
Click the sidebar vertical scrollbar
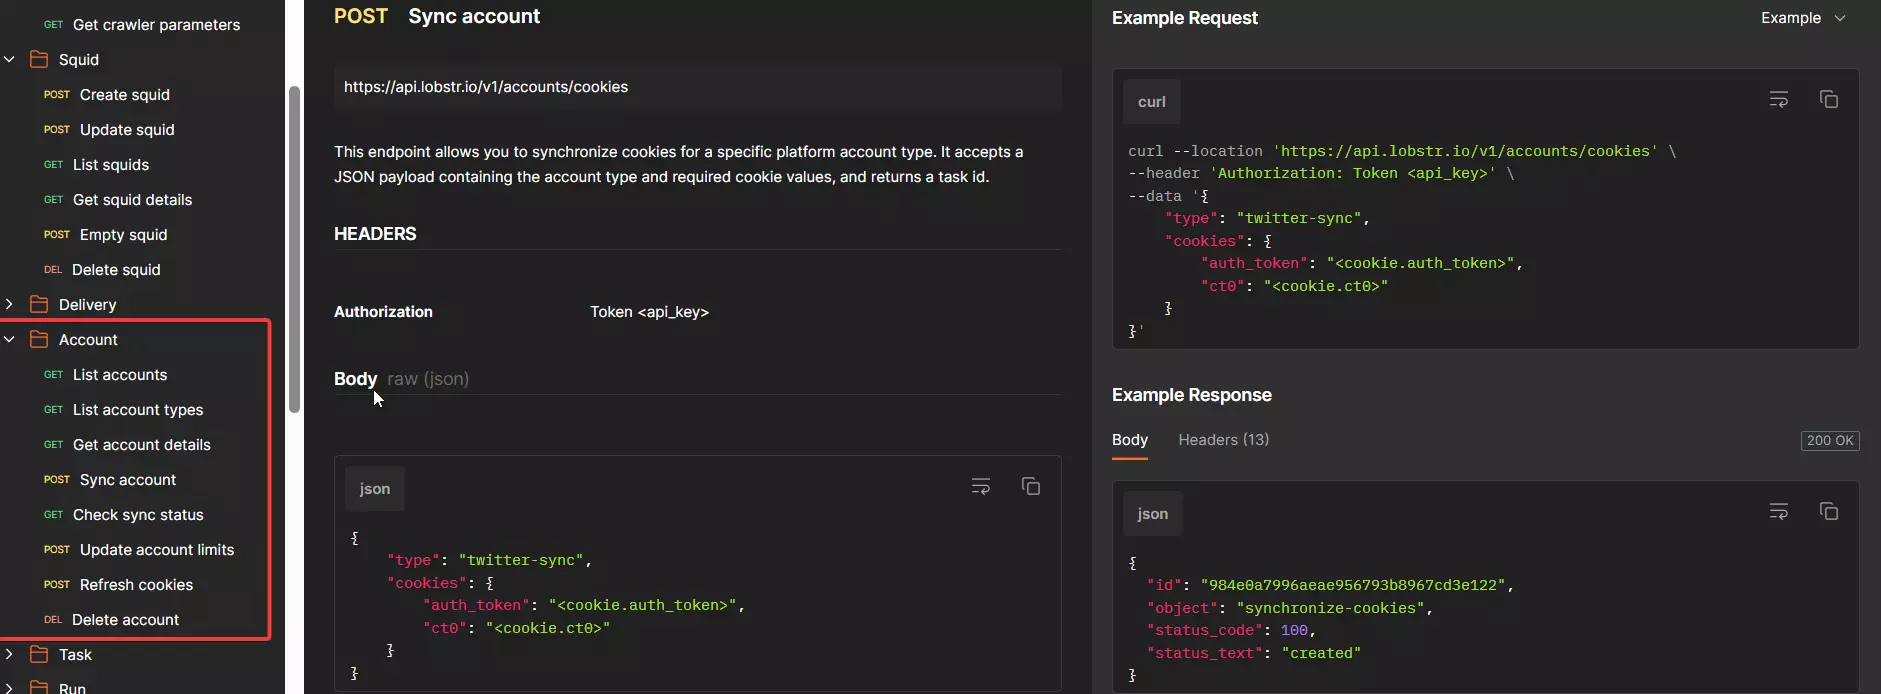294,250
